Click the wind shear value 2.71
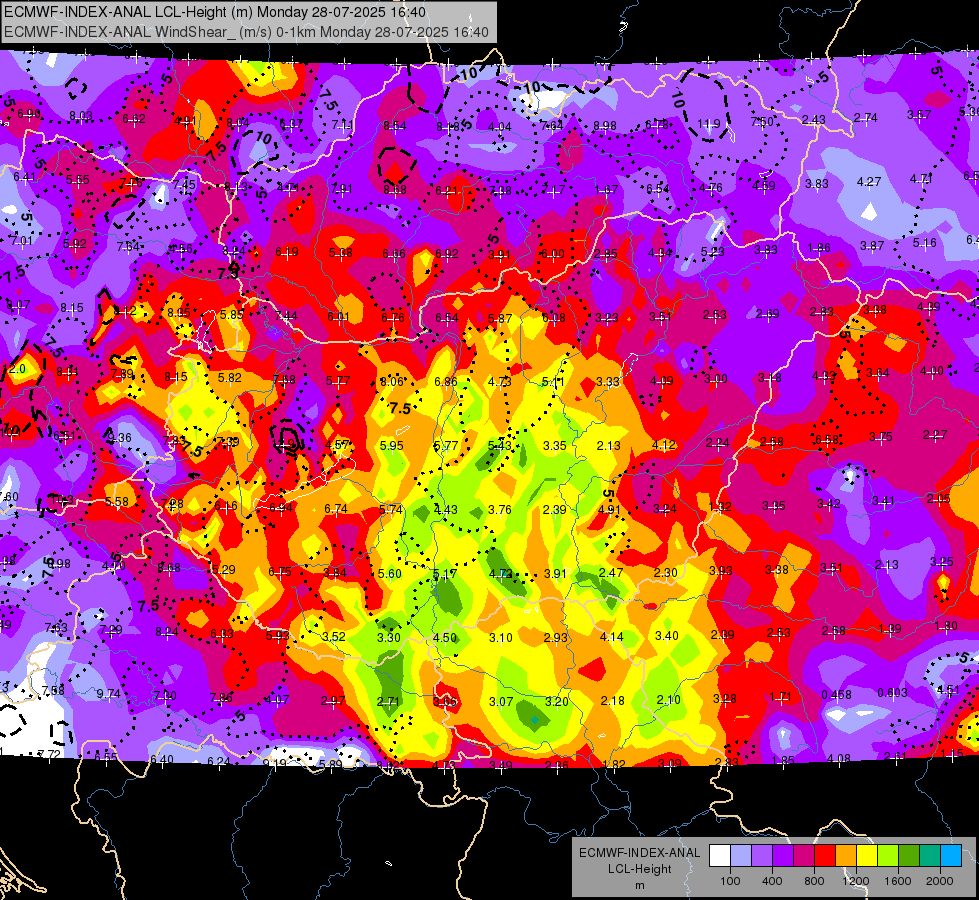The height and width of the screenshot is (900, 979). pos(388,702)
